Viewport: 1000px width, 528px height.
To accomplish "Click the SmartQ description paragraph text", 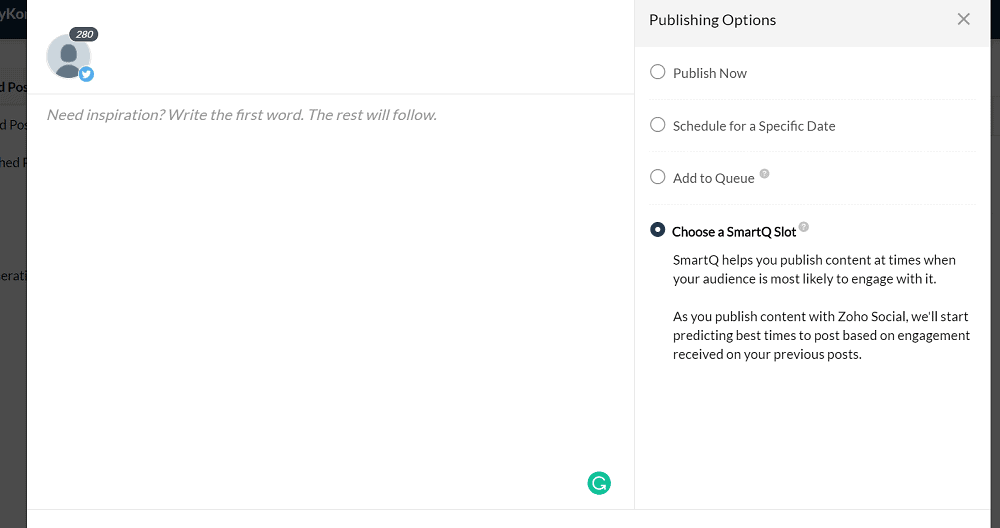I will coord(821,307).
